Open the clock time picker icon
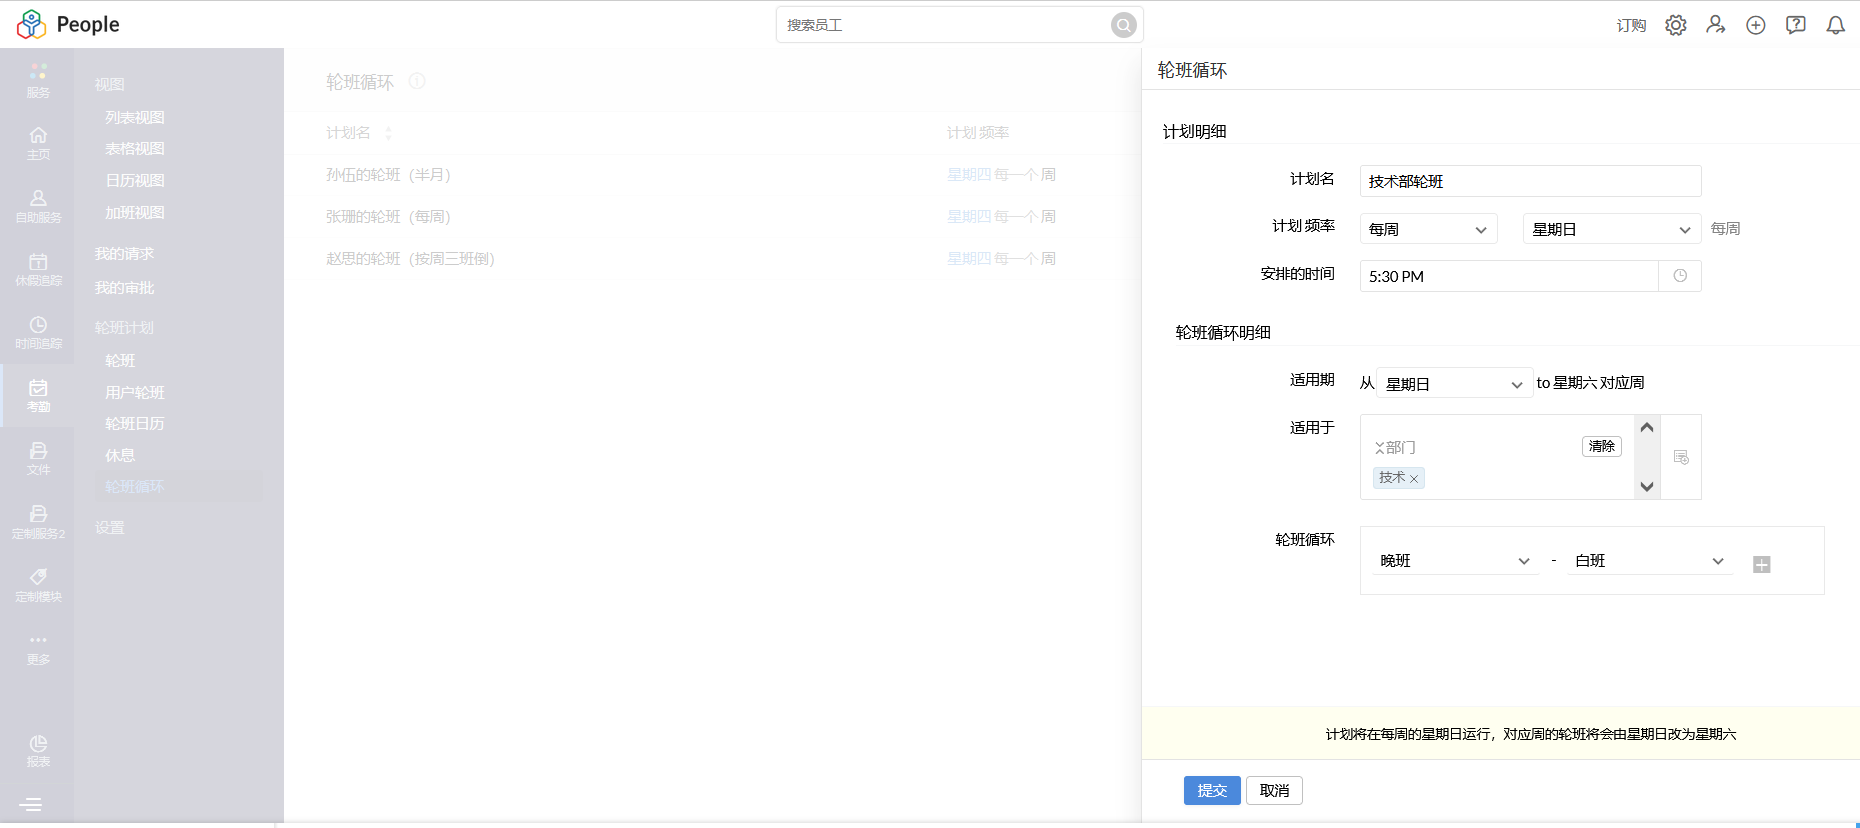The height and width of the screenshot is (828, 1860). [x=1680, y=276]
